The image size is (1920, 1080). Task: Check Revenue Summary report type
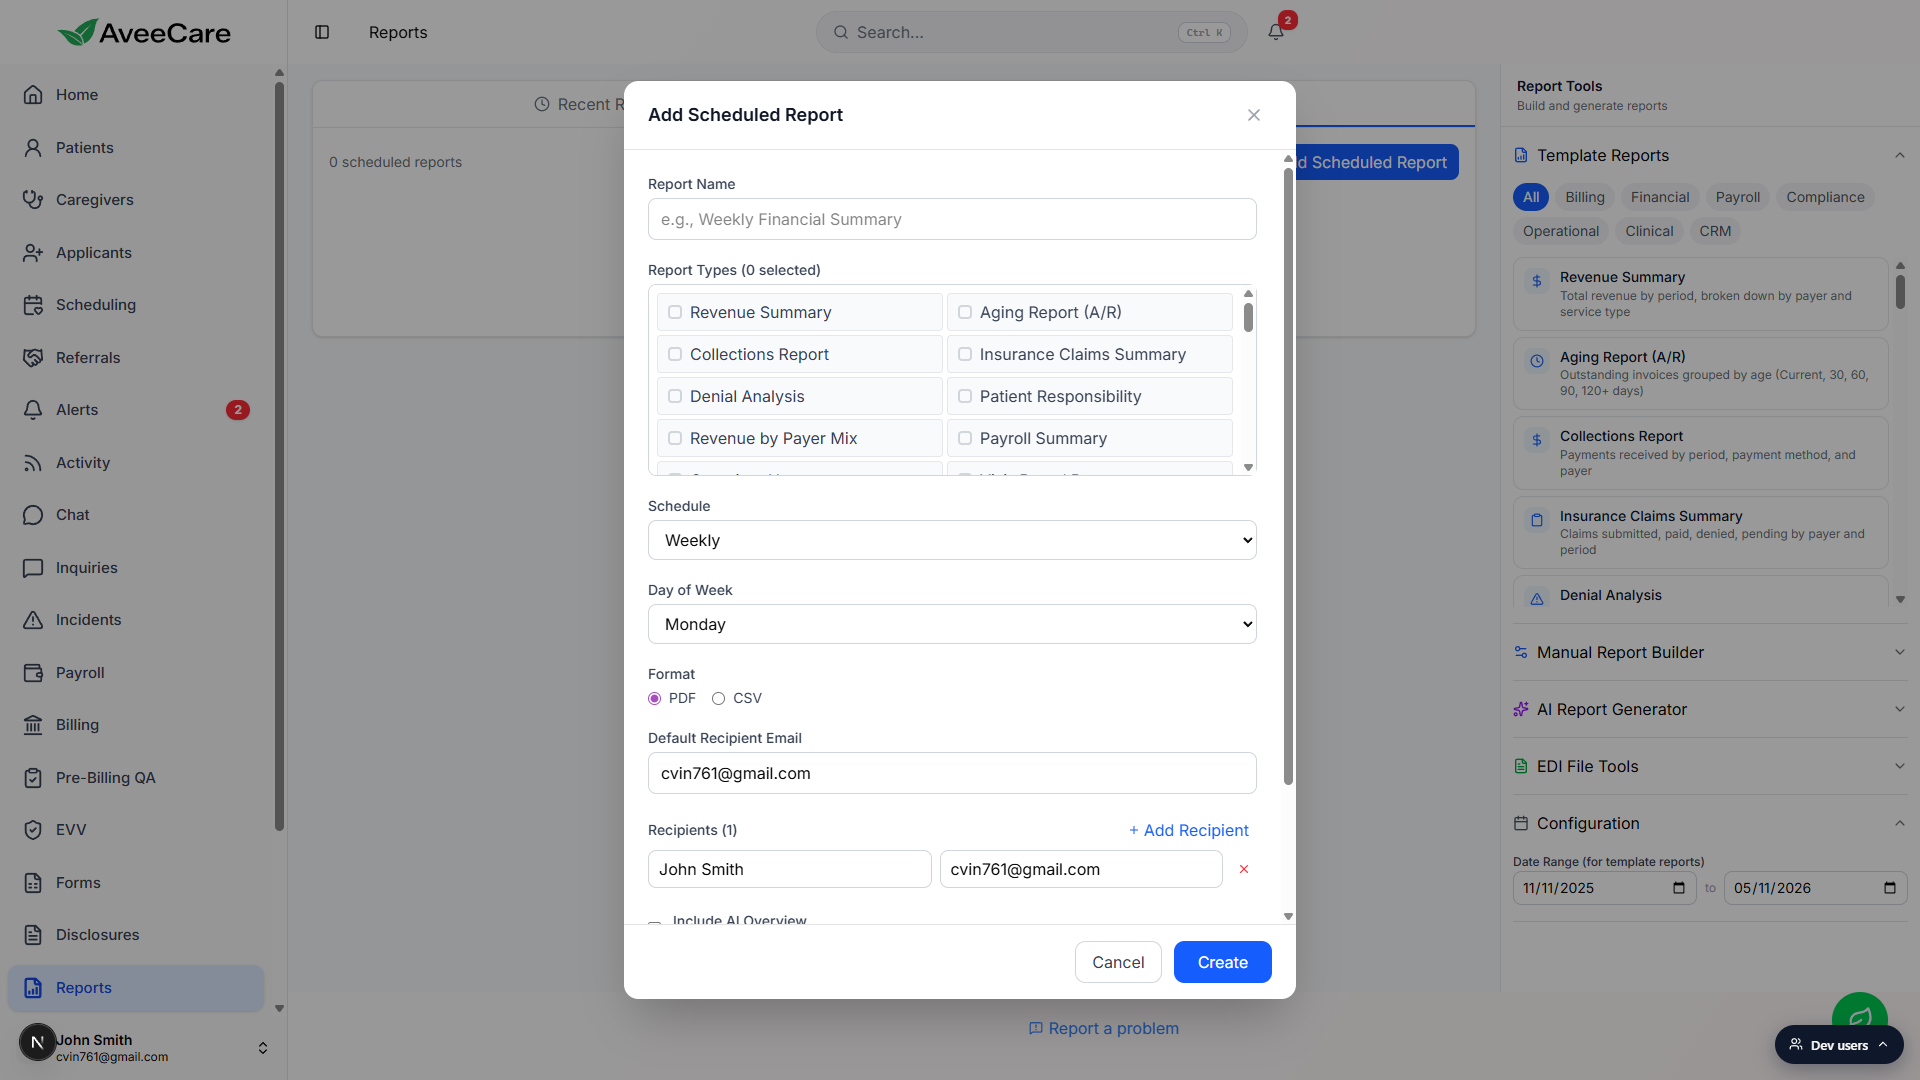pos(675,312)
